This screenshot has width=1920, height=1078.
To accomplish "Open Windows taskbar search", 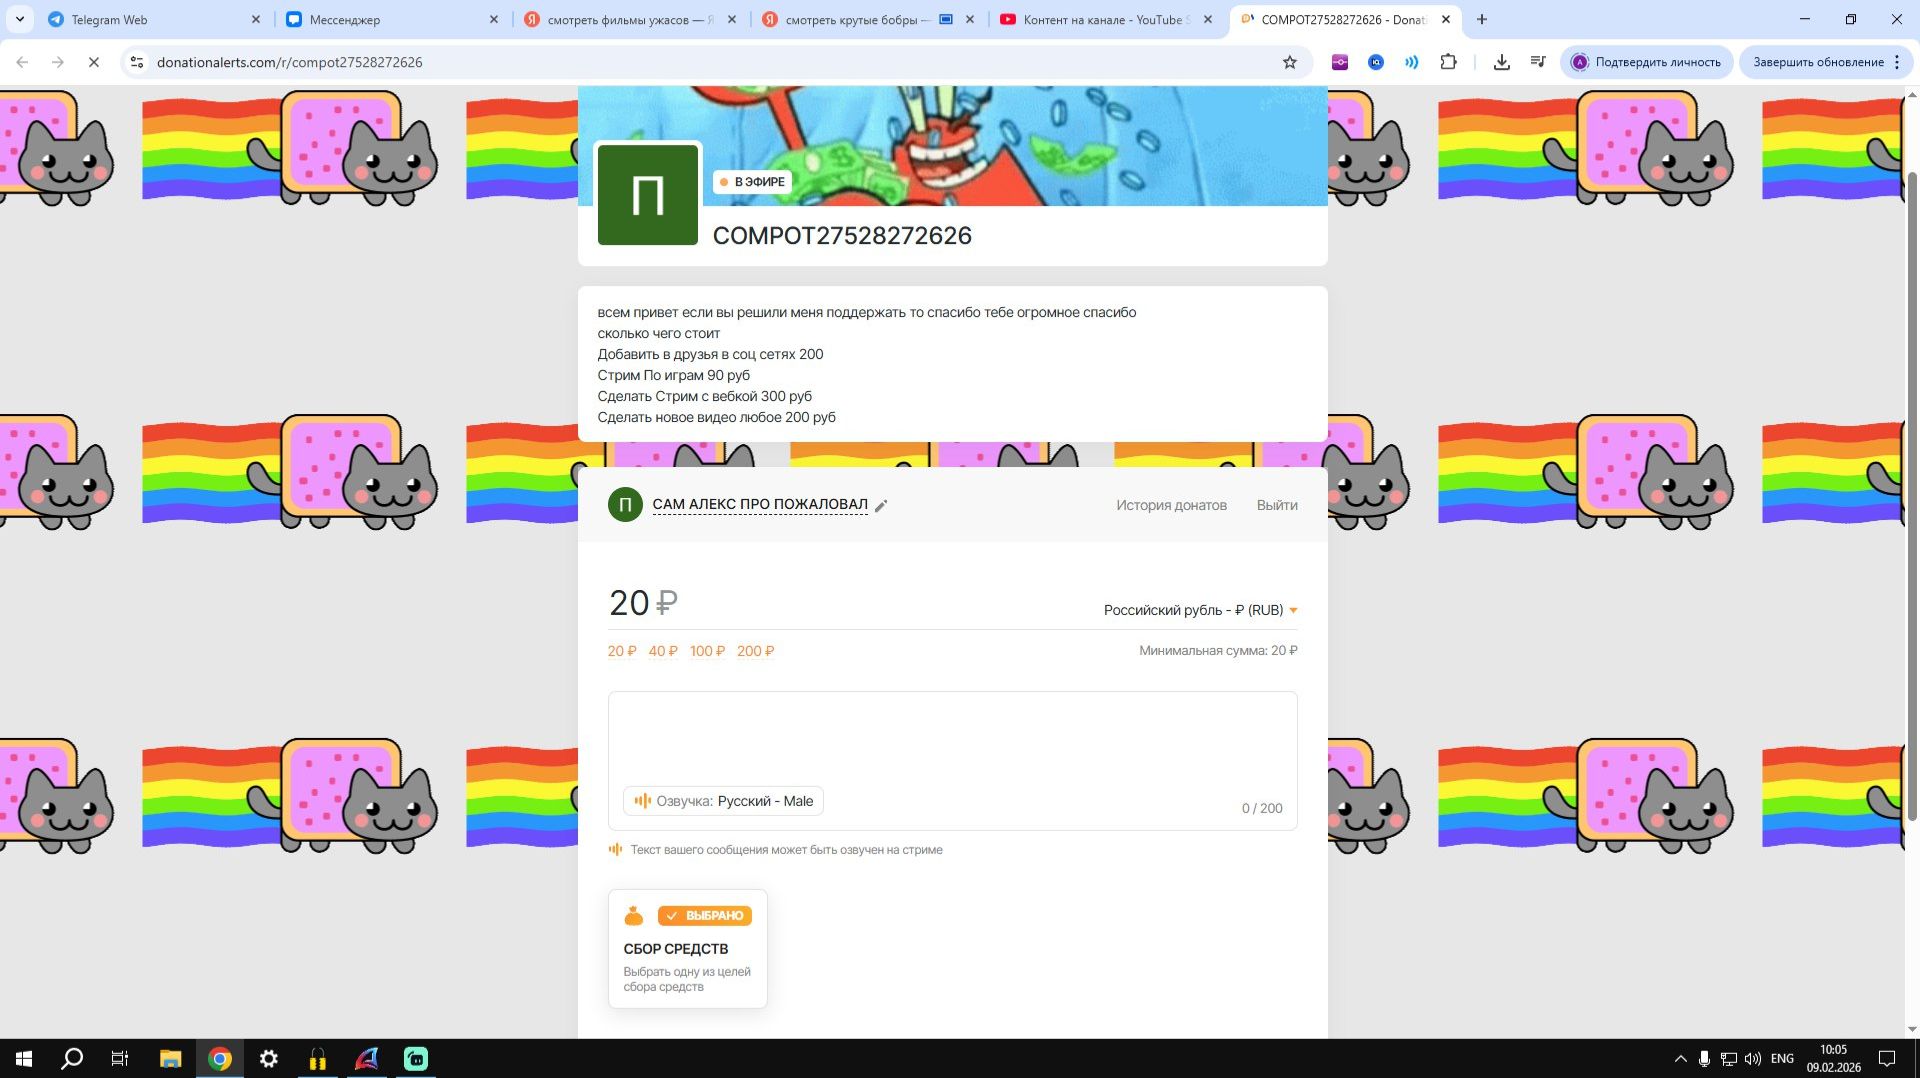I will tap(72, 1058).
